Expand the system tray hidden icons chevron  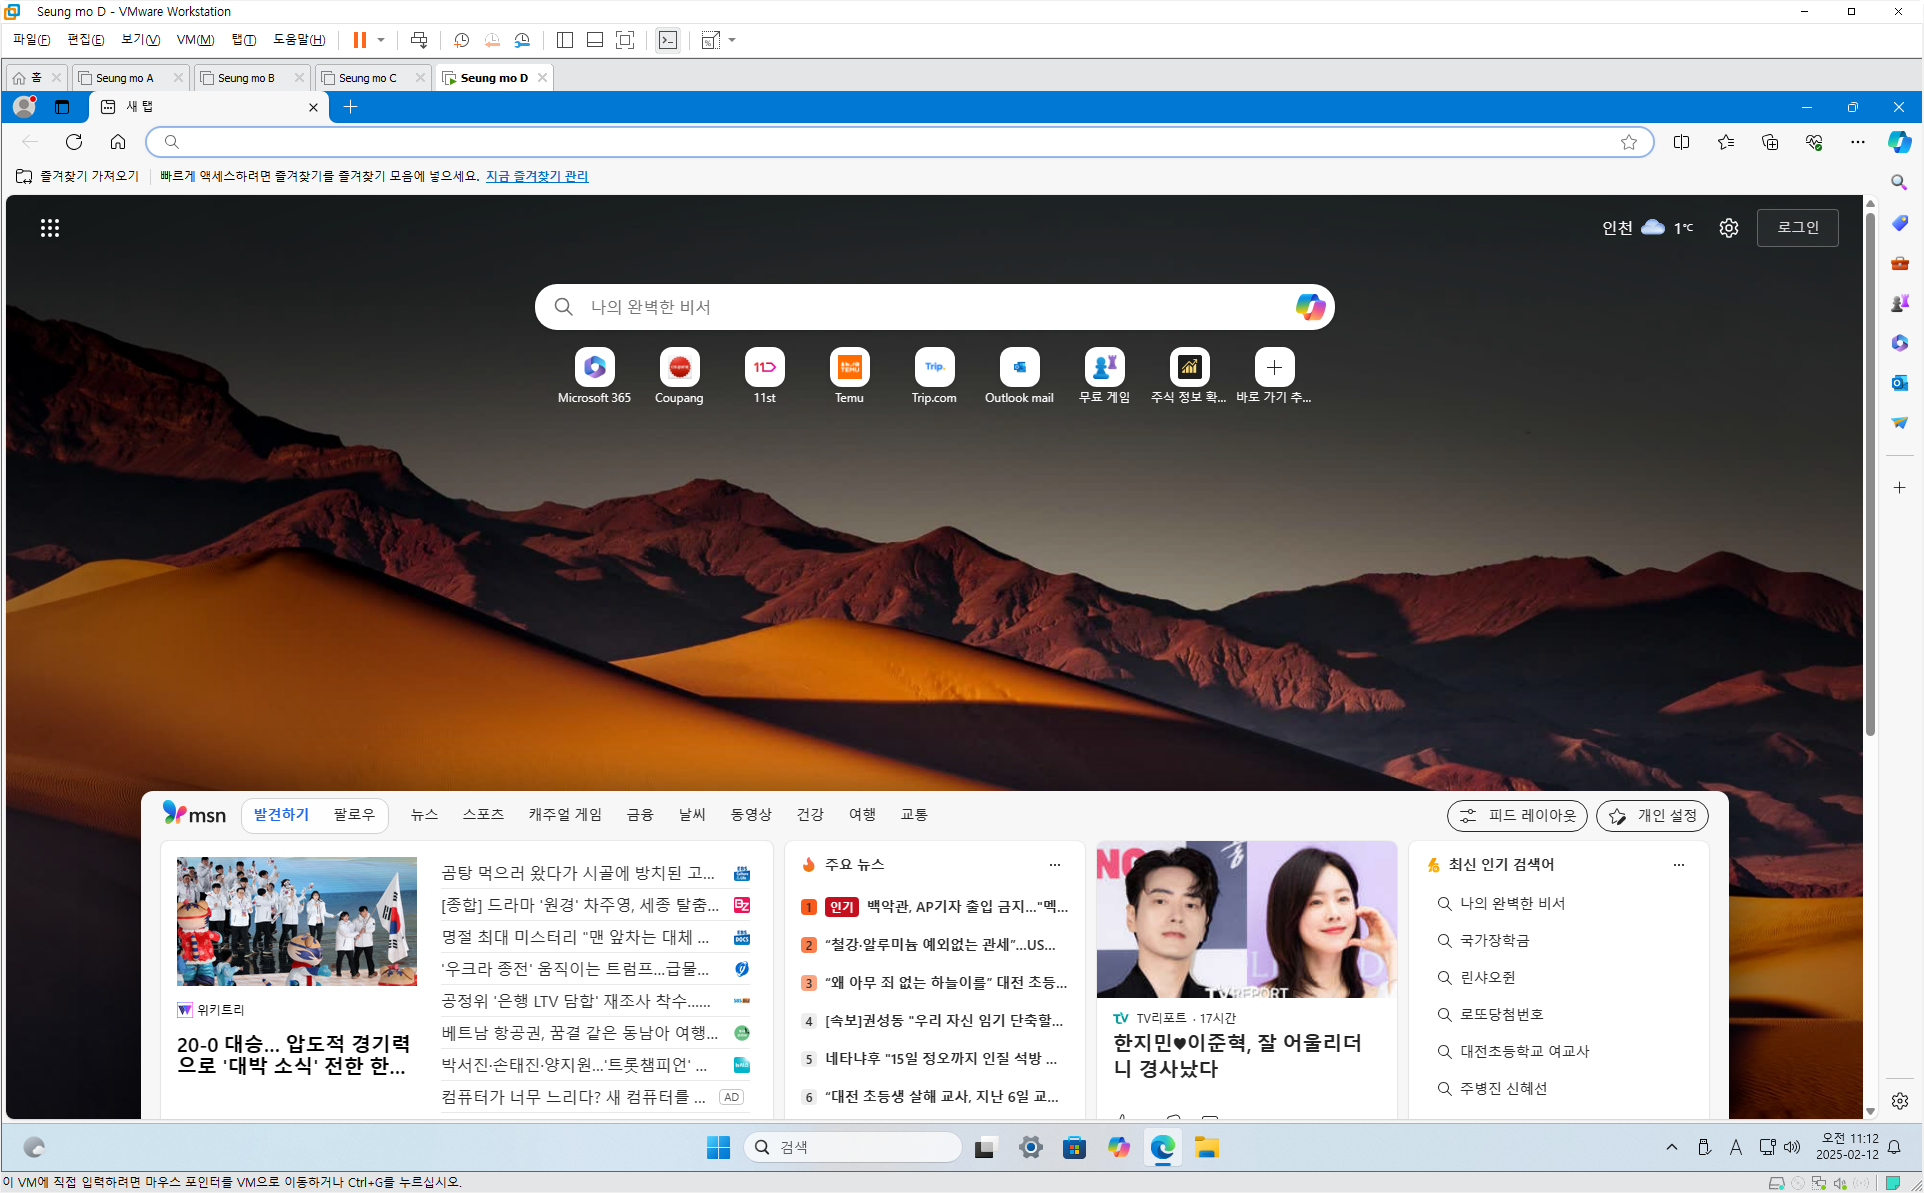coord(1671,1147)
